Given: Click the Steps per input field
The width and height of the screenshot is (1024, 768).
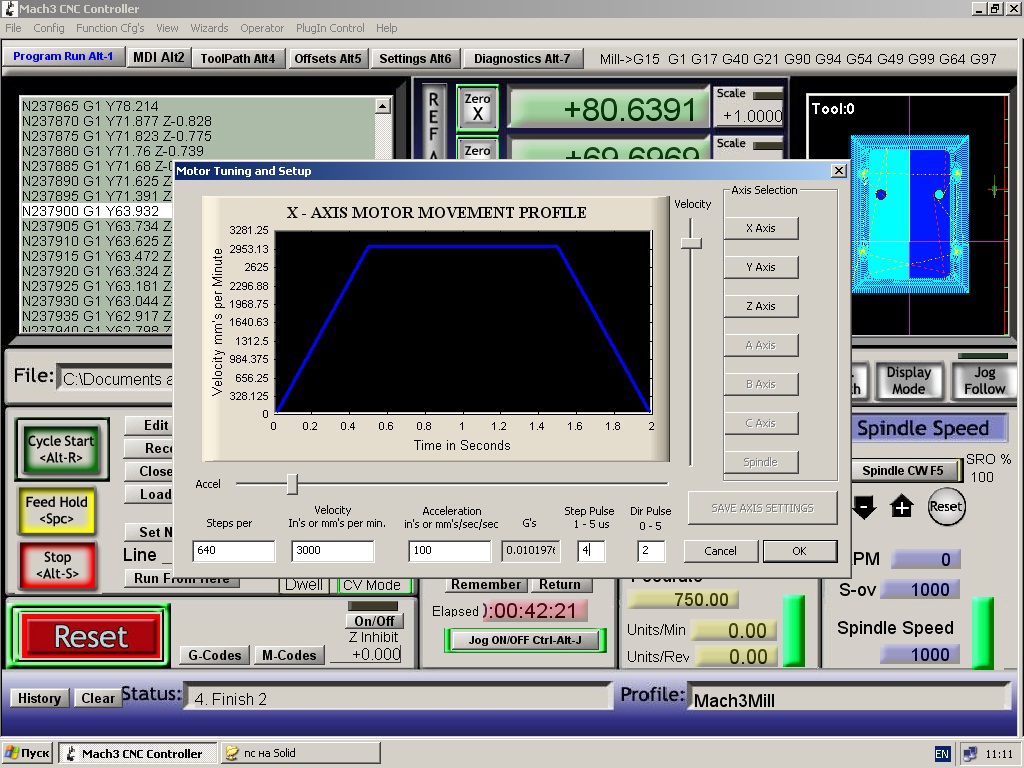Looking at the screenshot, I should [x=234, y=551].
